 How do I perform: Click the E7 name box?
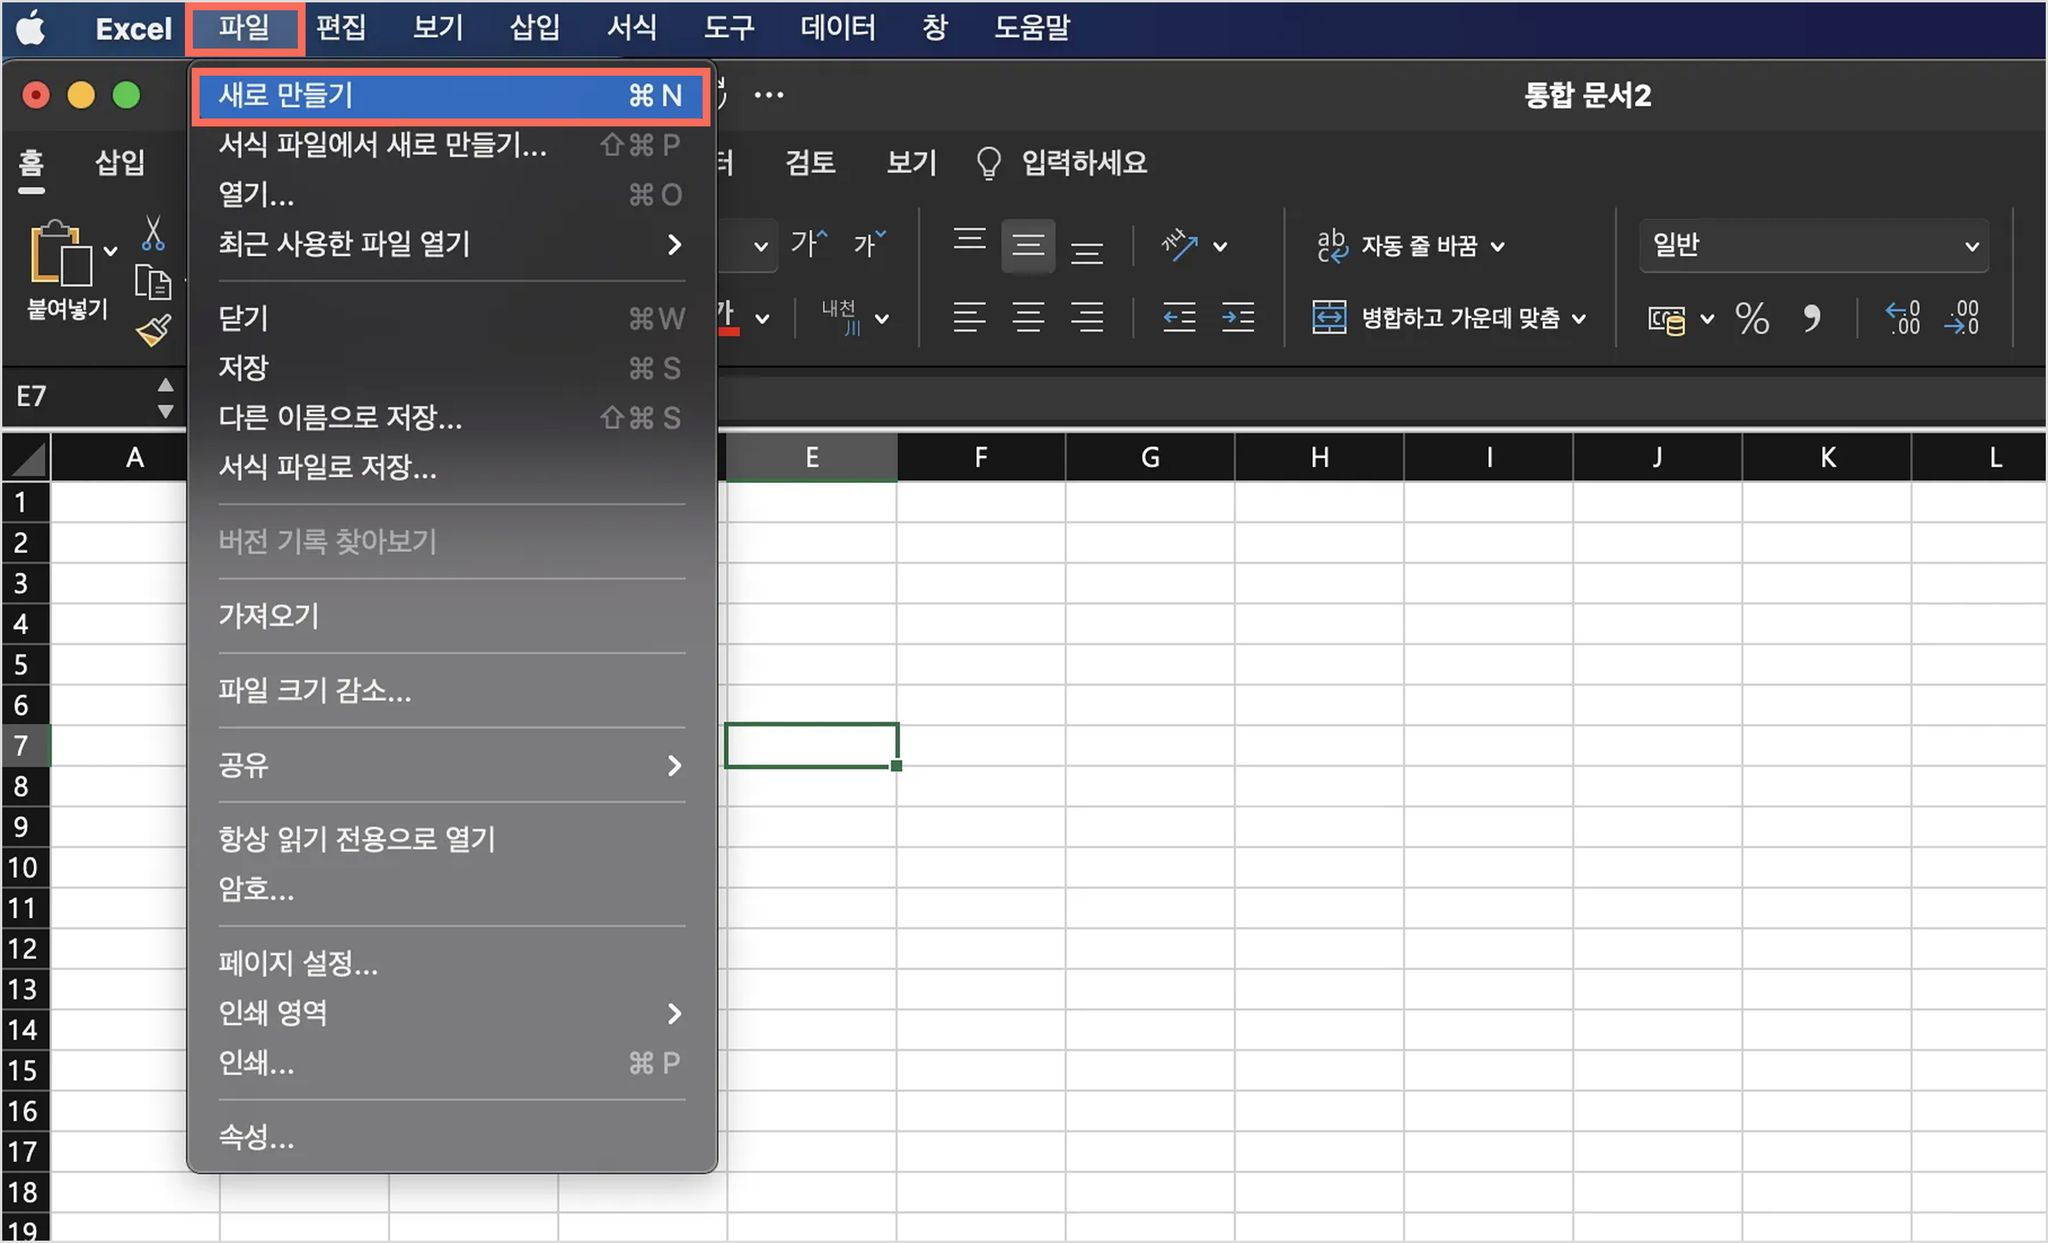point(80,397)
